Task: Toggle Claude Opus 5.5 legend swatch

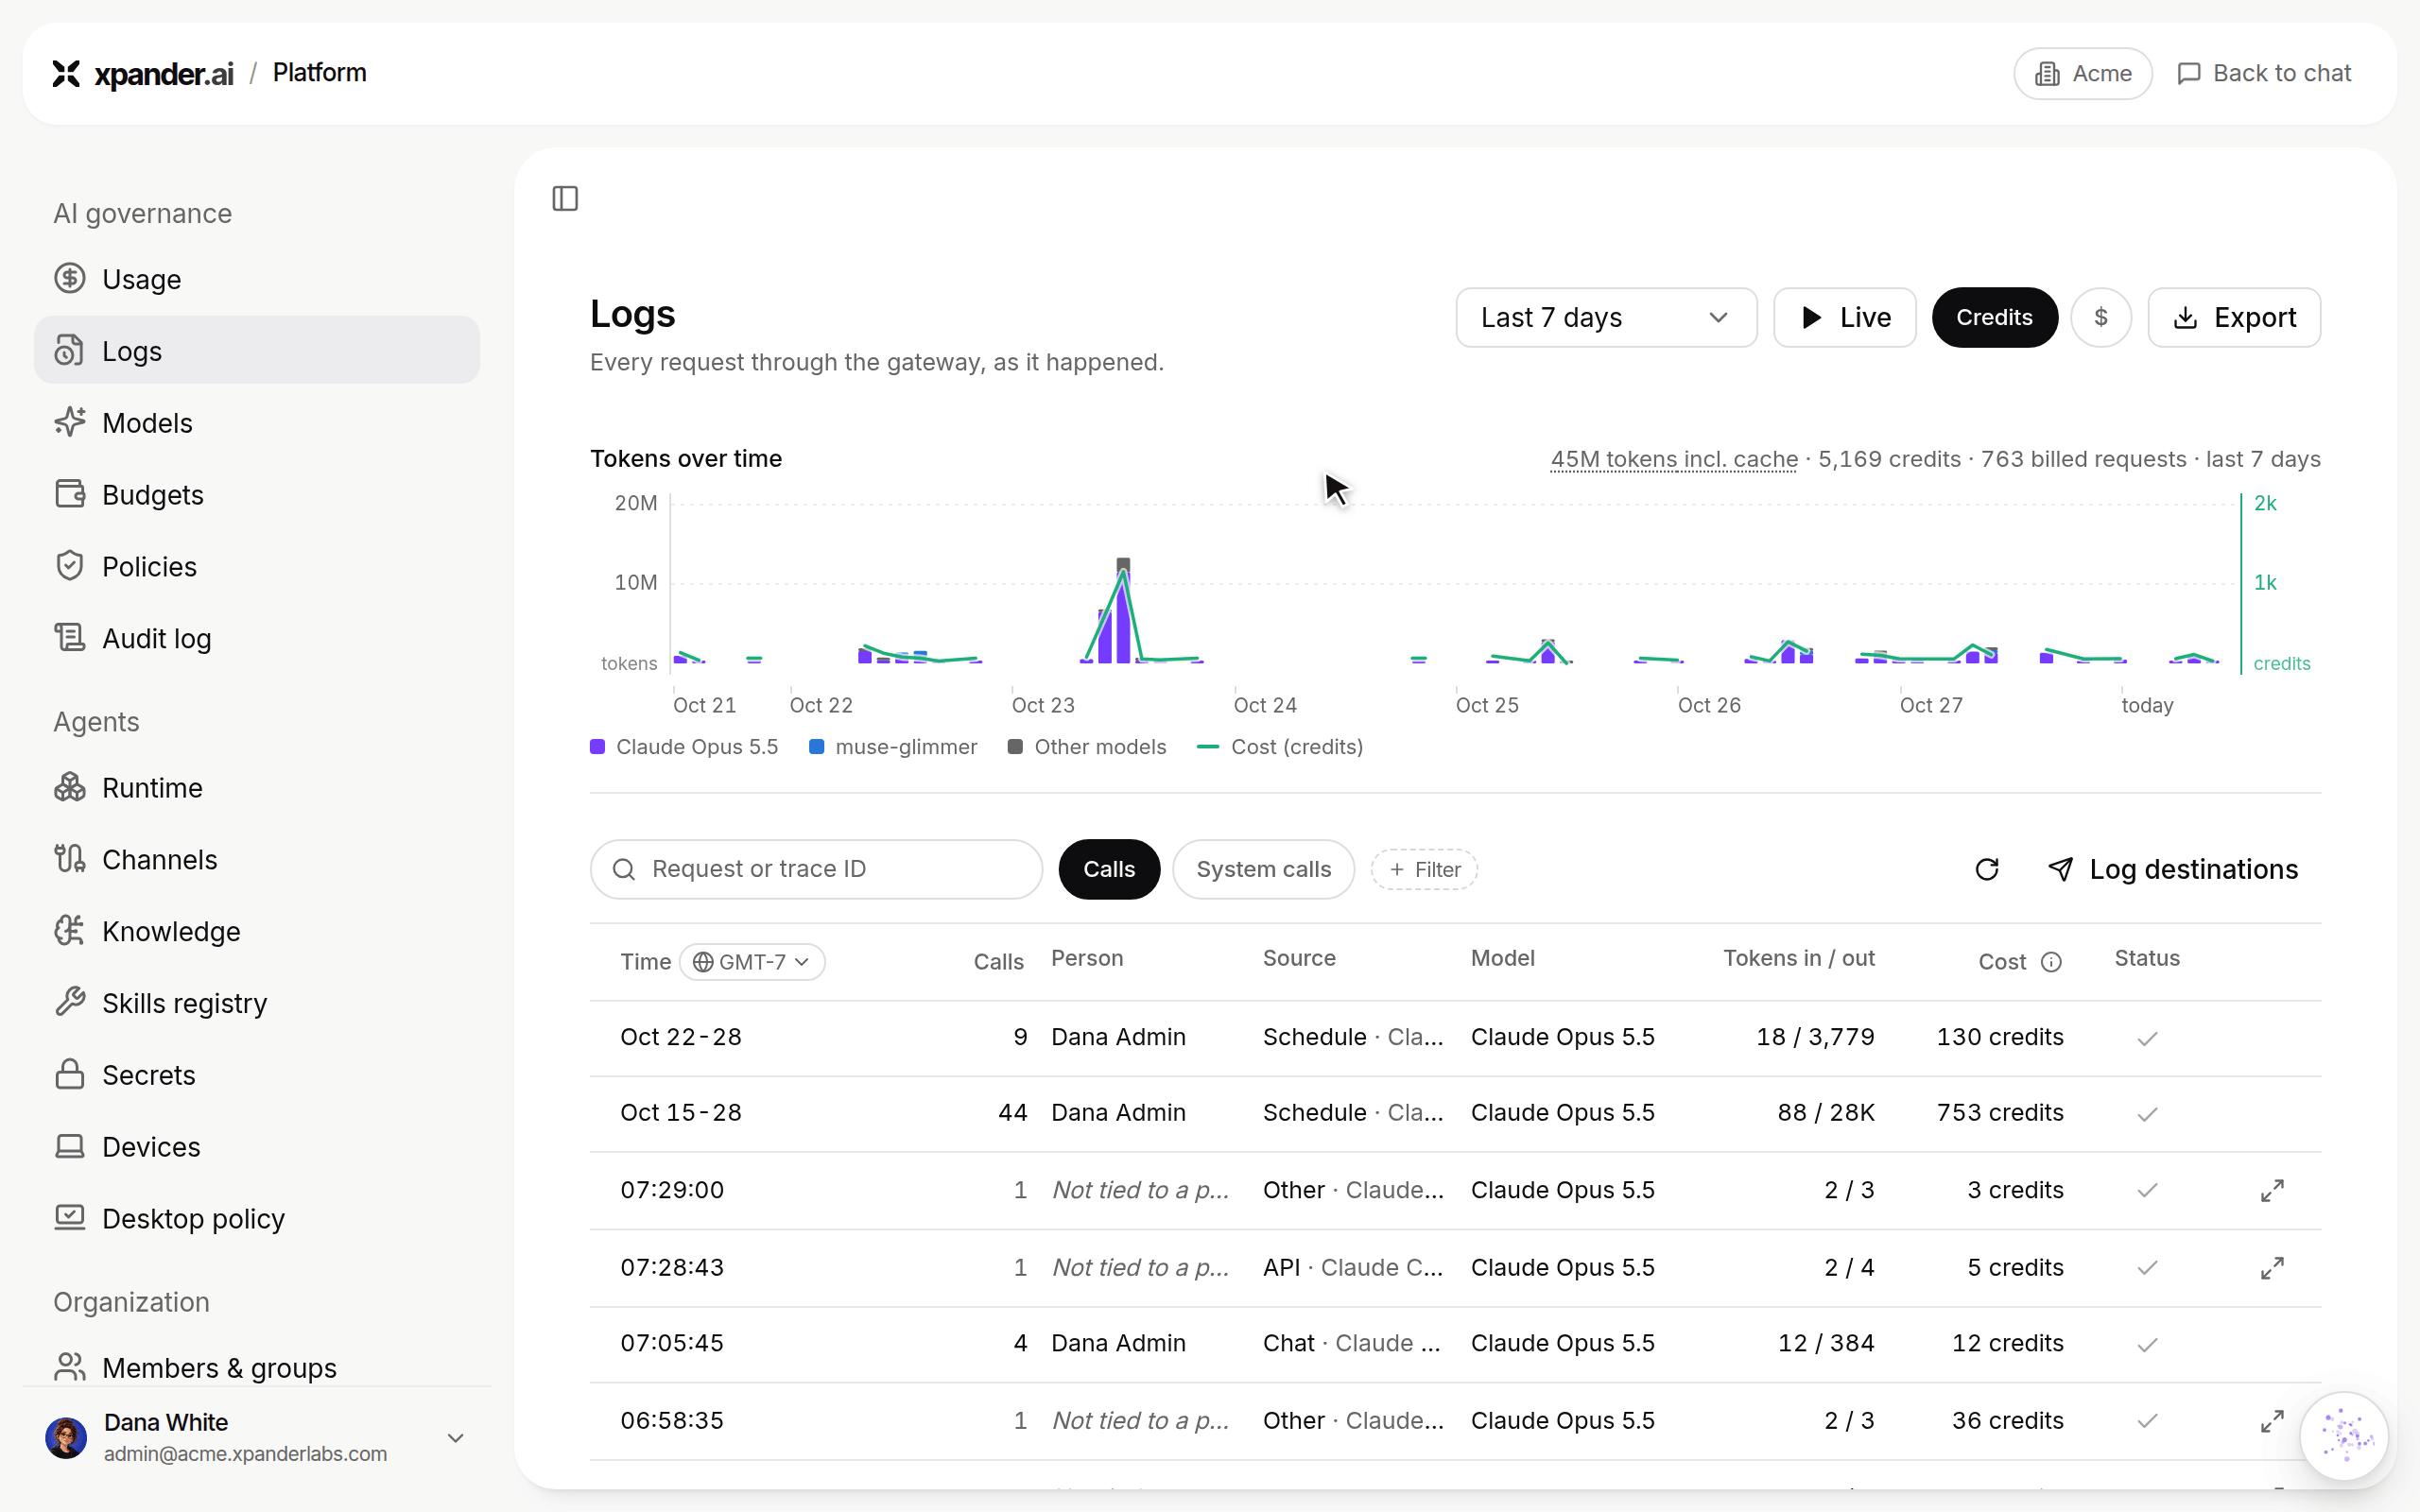Action: coord(597,747)
